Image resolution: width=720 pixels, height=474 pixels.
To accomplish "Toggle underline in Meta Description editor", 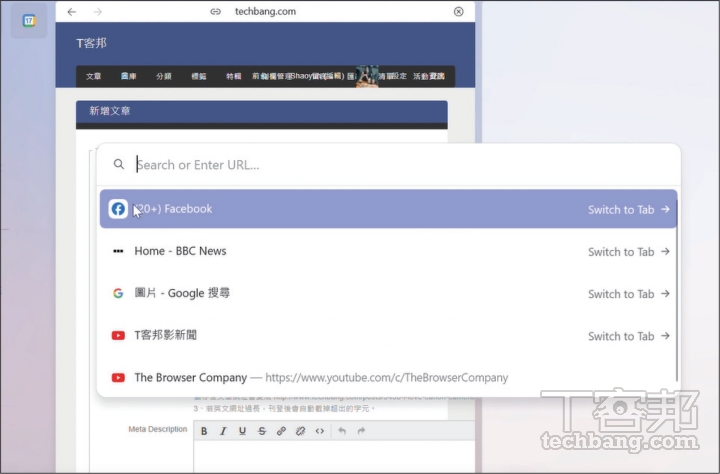I will [x=242, y=431].
